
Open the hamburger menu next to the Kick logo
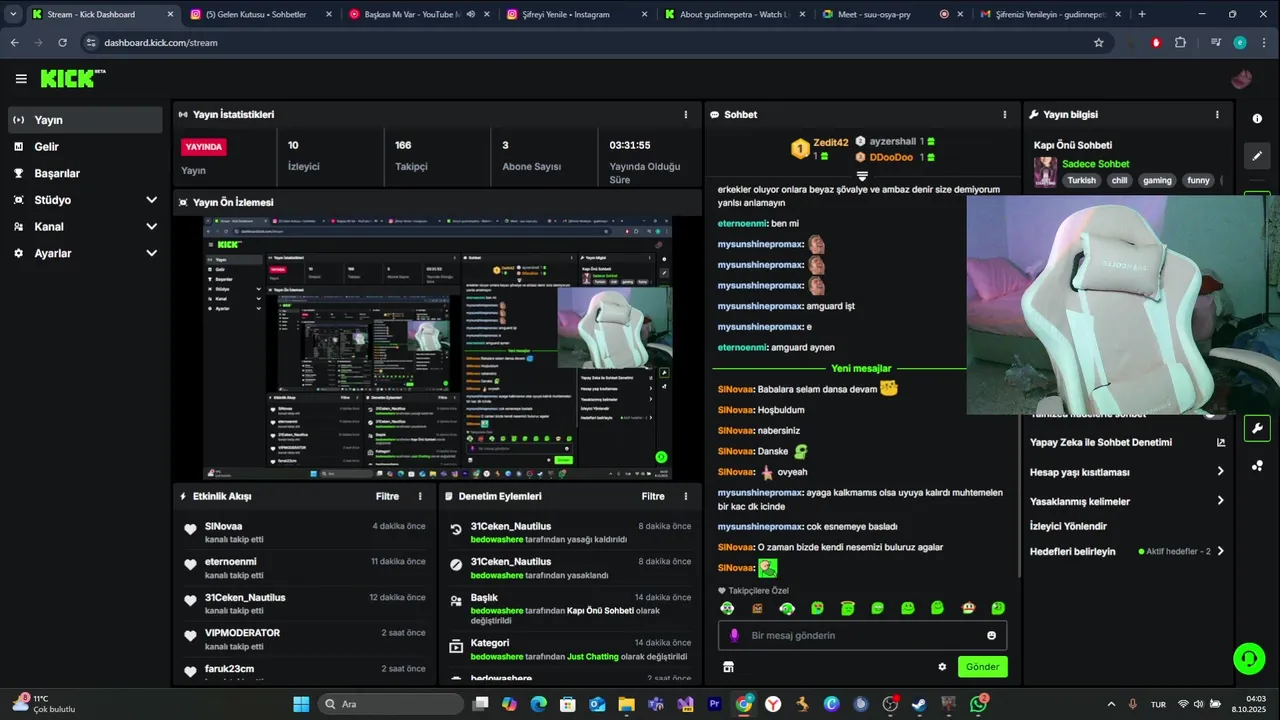(21, 79)
